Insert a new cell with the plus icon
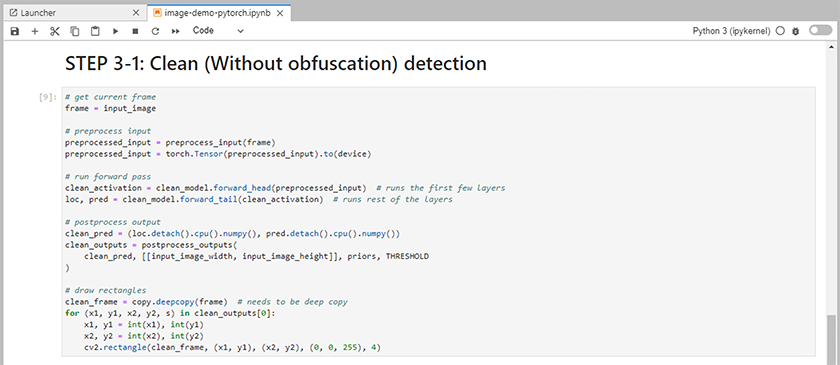Screen dimensions: 840x365 [35, 32]
